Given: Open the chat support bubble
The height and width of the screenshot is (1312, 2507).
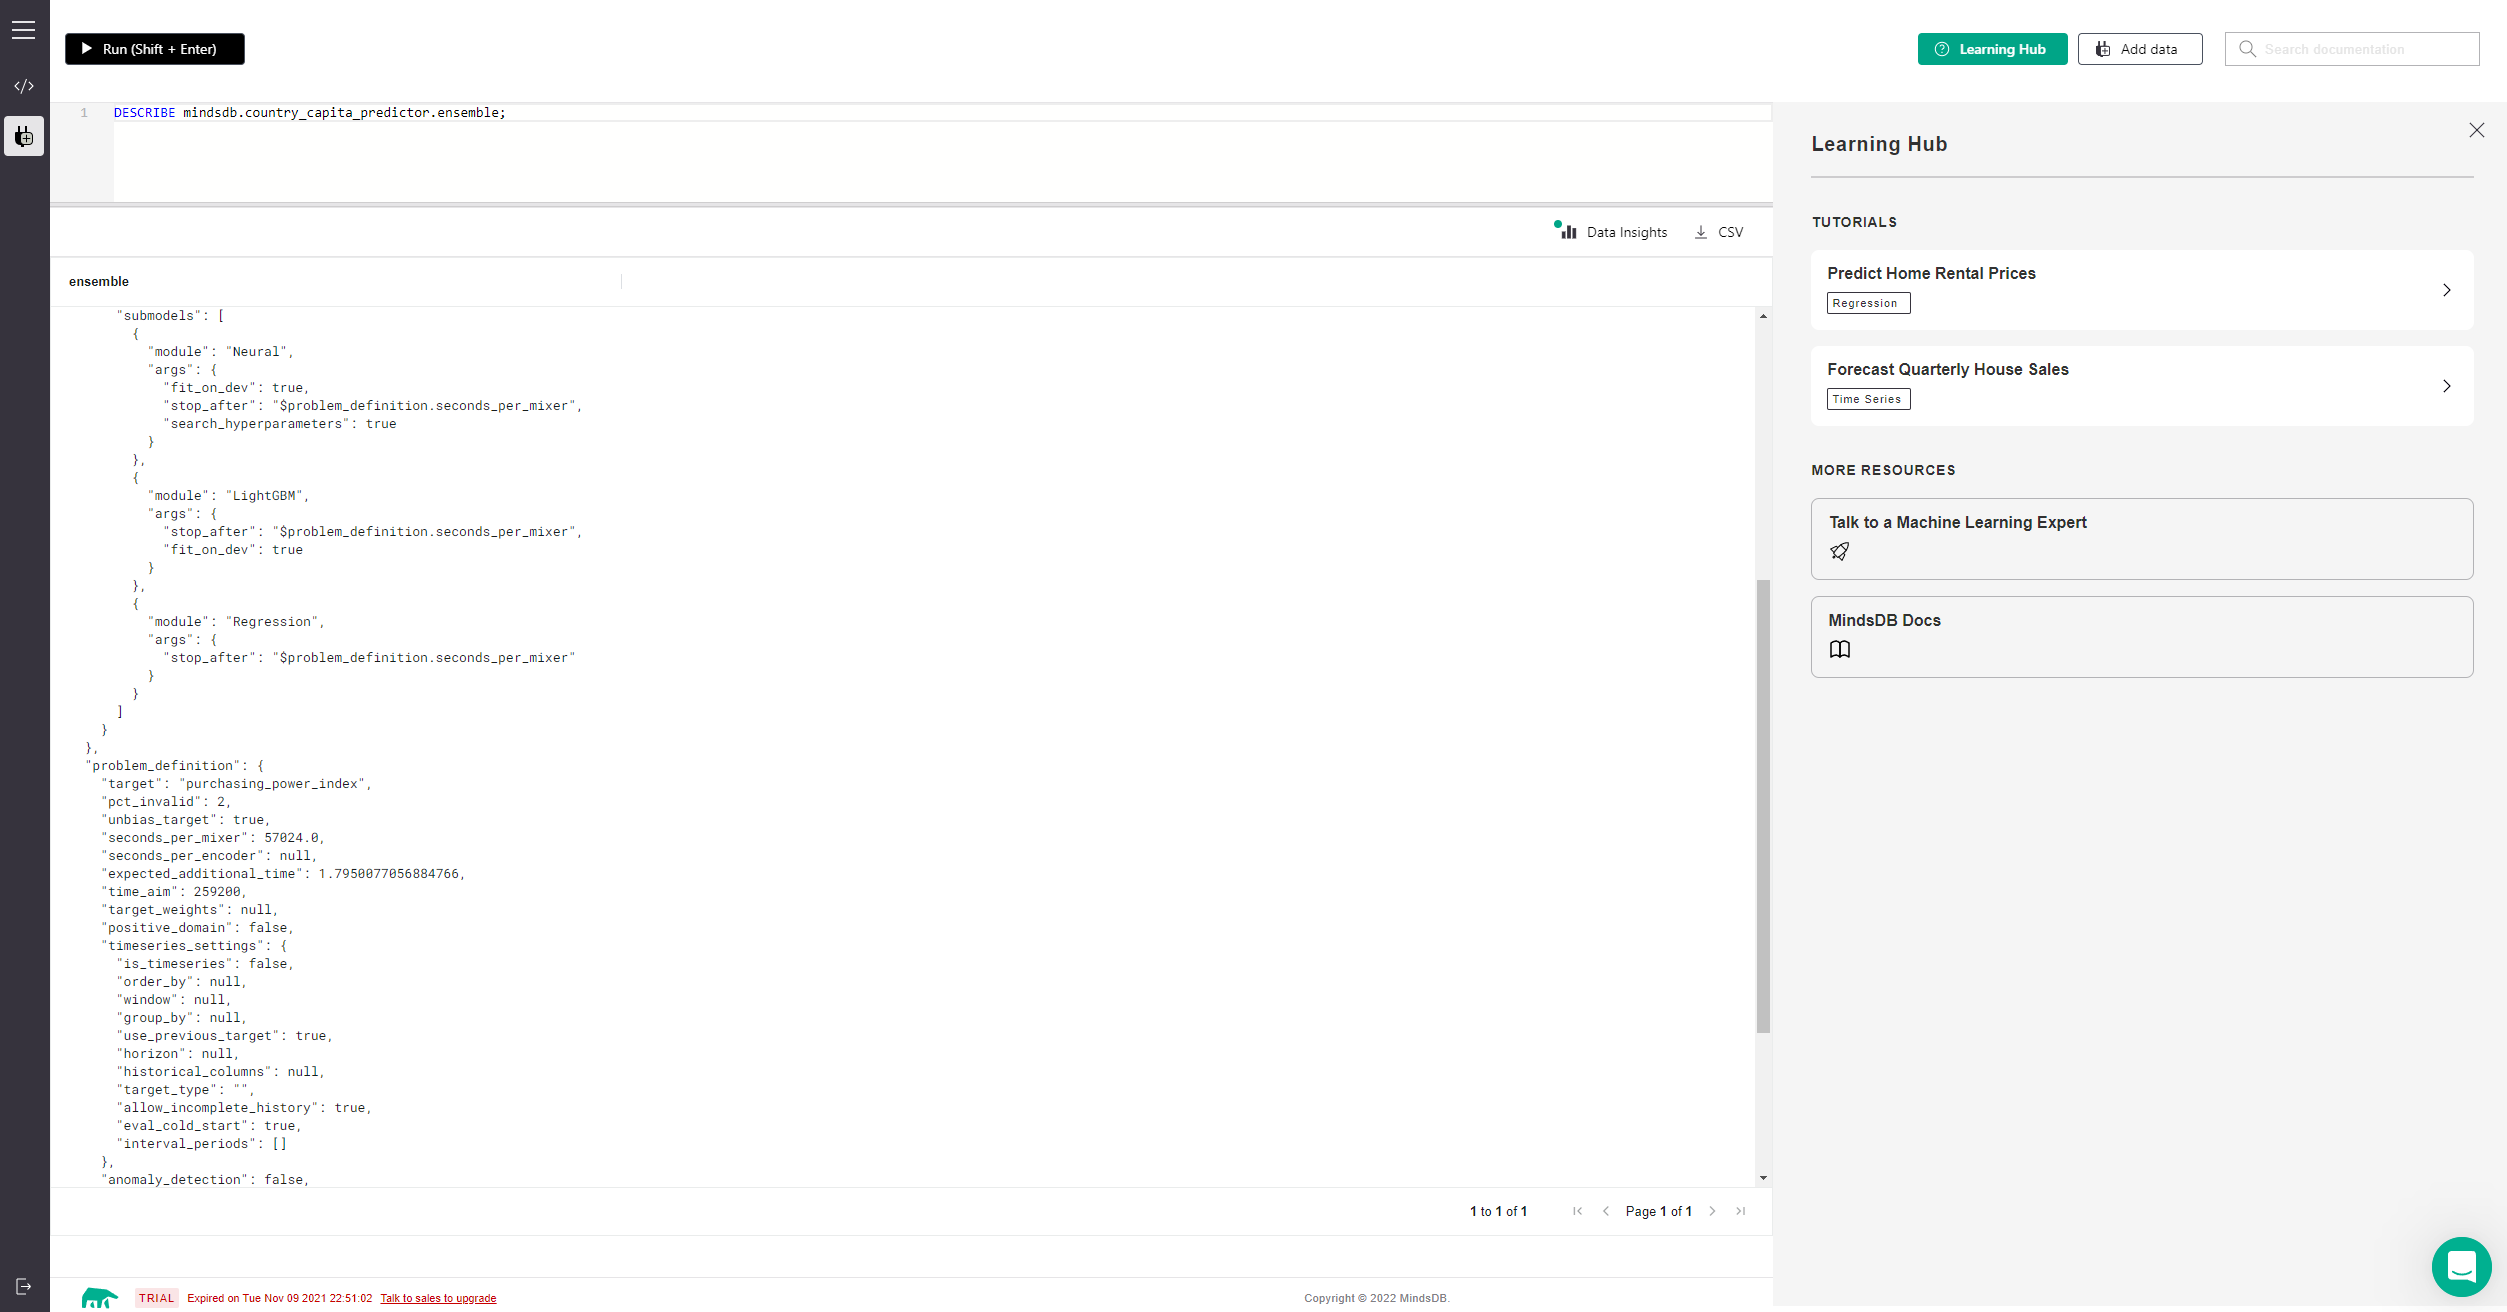Looking at the screenshot, I should tap(2461, 1266).
